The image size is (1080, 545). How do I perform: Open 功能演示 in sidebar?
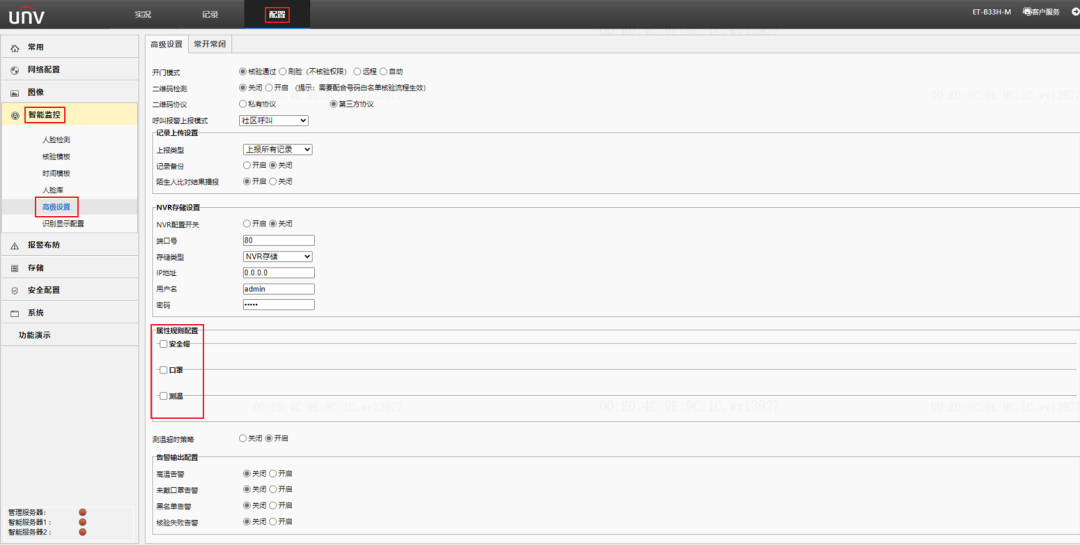[34, 336]
